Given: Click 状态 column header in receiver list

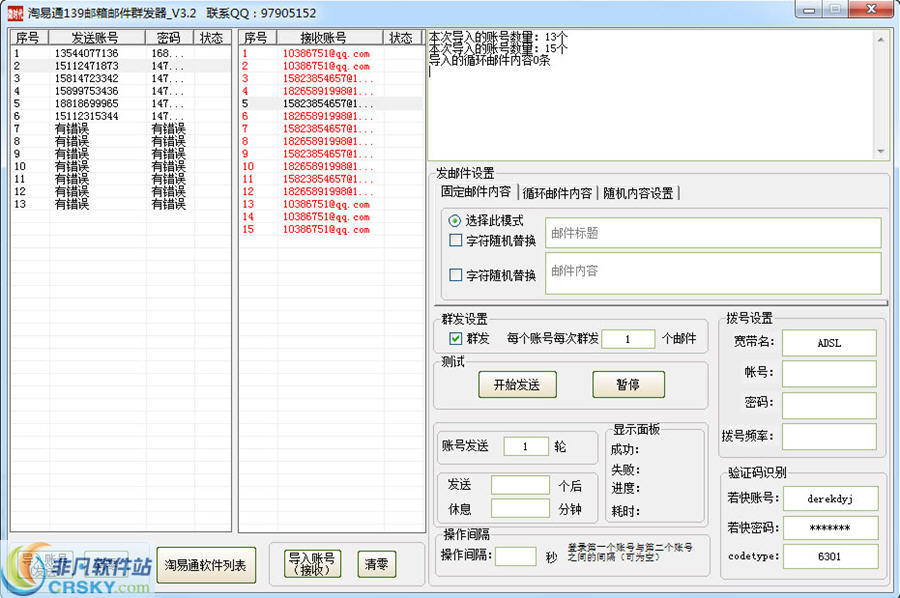Looking at the screenshot, I should pyautogui.click(x=402, y=37).
